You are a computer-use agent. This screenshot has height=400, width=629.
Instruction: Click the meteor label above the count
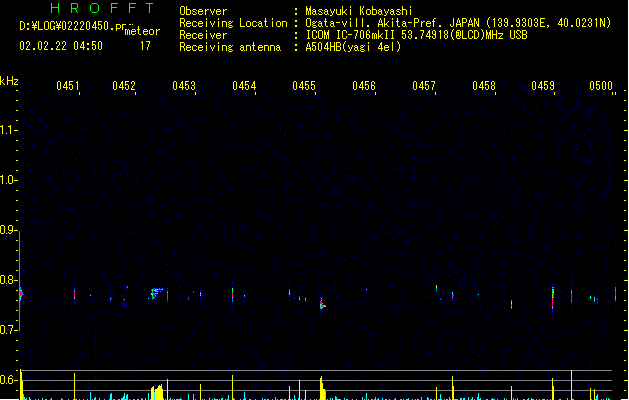click(142, 31)
